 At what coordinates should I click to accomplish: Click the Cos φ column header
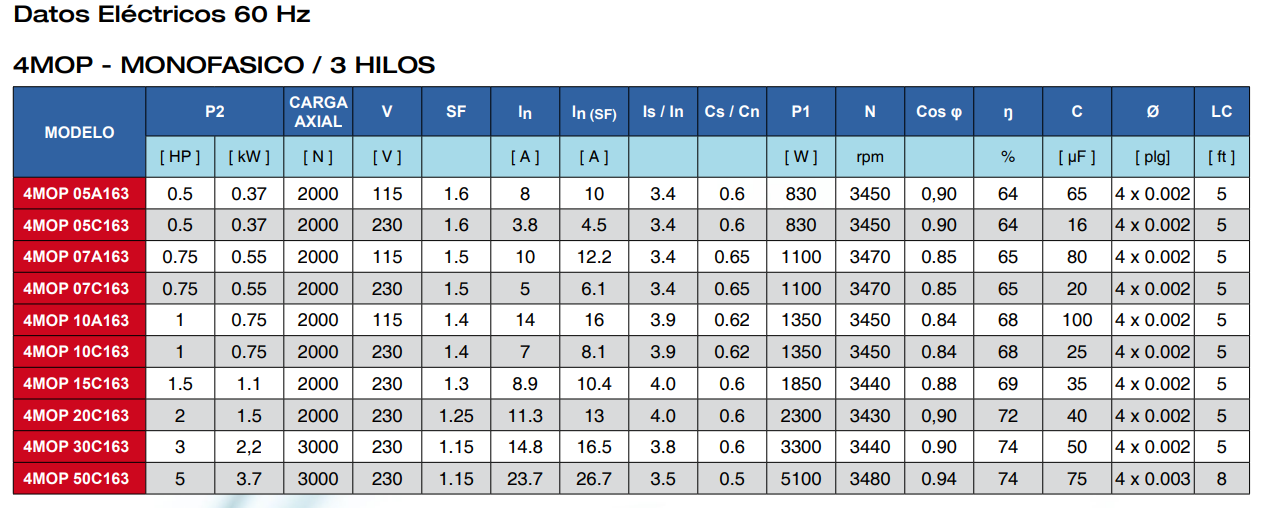(x=938, y=112)
